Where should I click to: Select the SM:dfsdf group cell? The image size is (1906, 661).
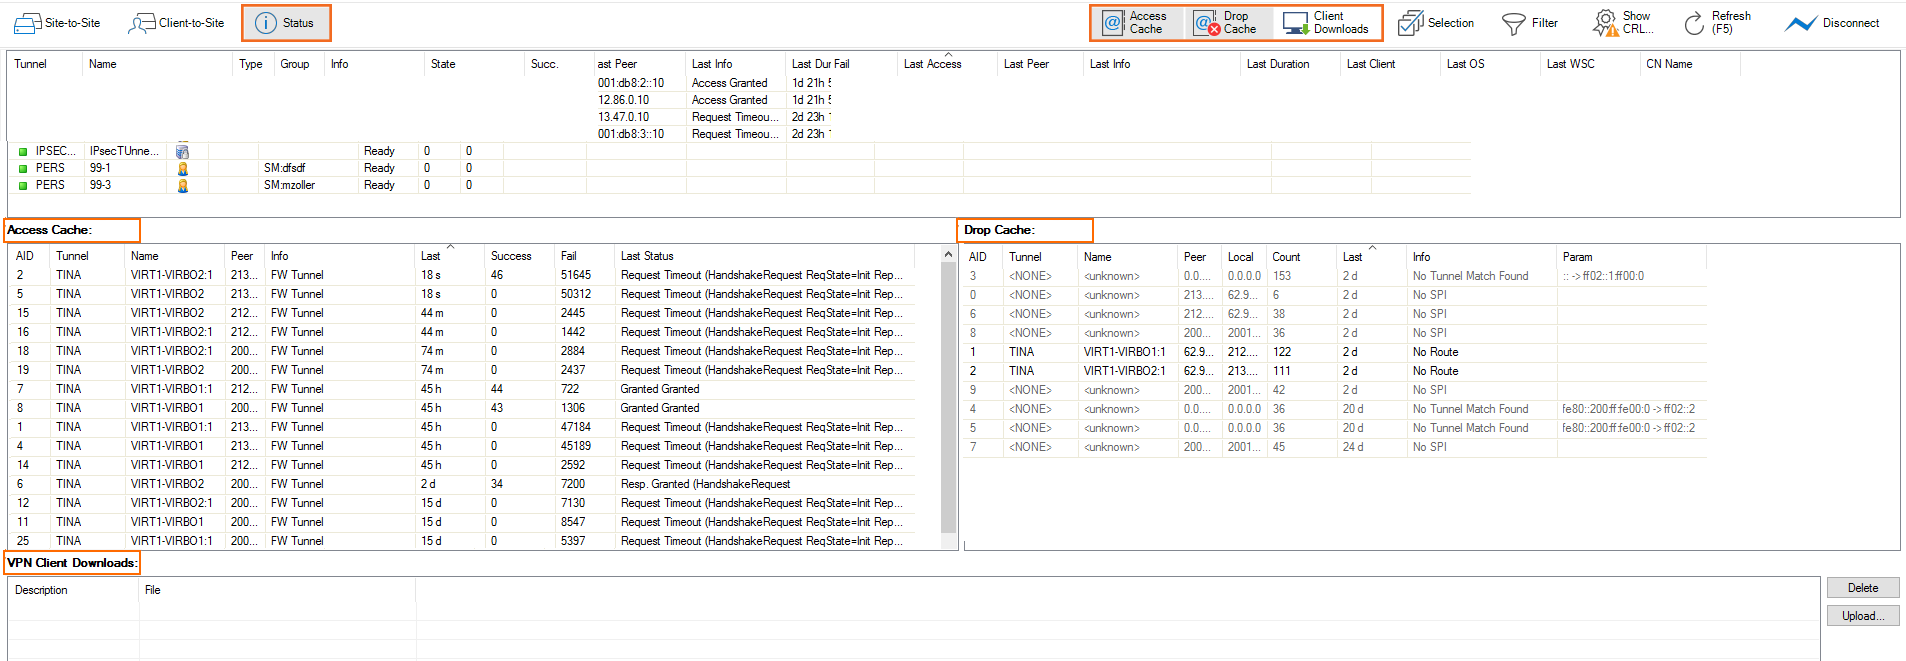(x=284, y=168)
